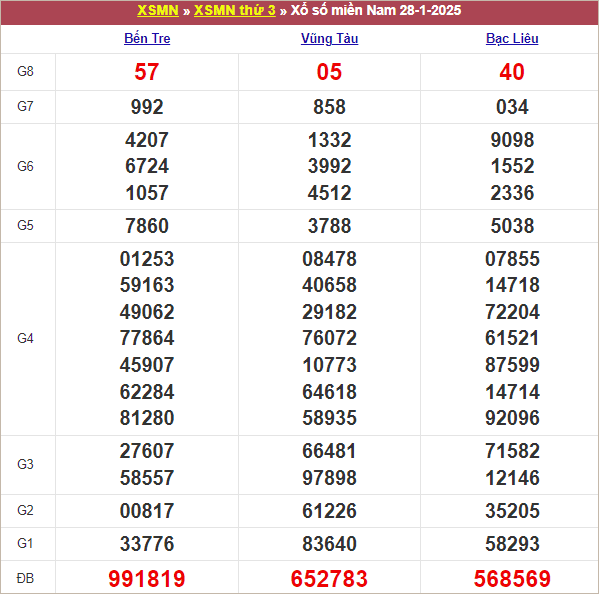Click G2 number 00817
Viewport: 599px width, 594px height.
[147, 511]
